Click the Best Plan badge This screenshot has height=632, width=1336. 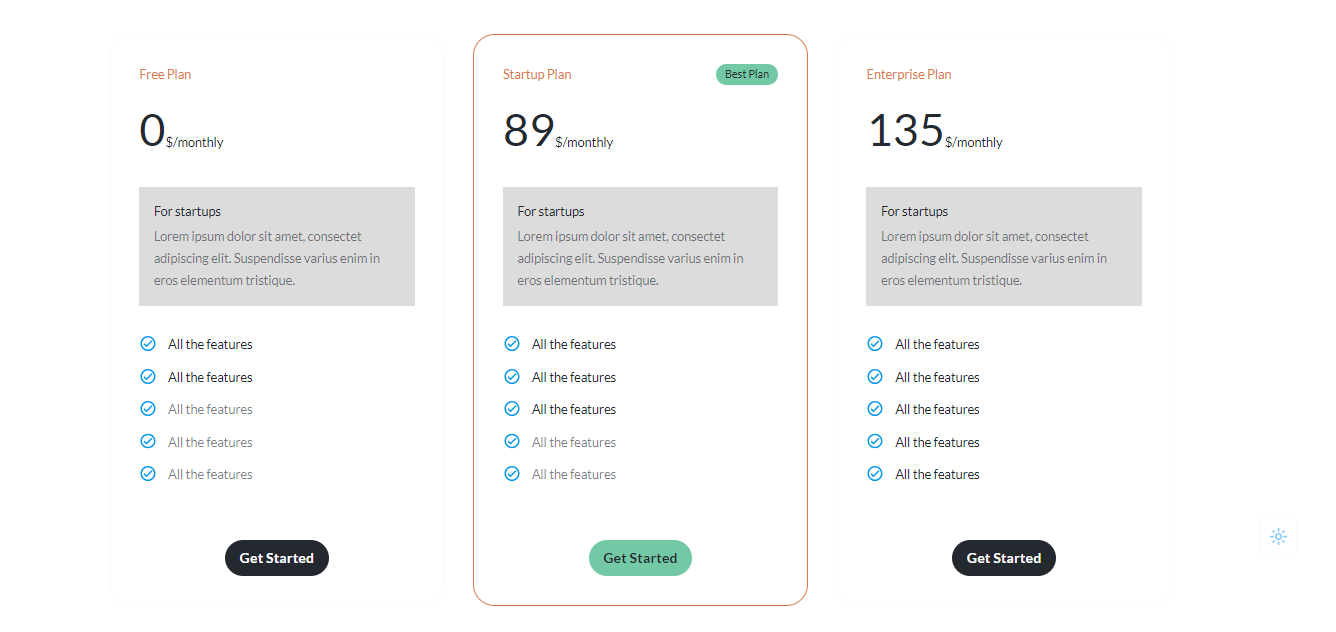[747, 74]
